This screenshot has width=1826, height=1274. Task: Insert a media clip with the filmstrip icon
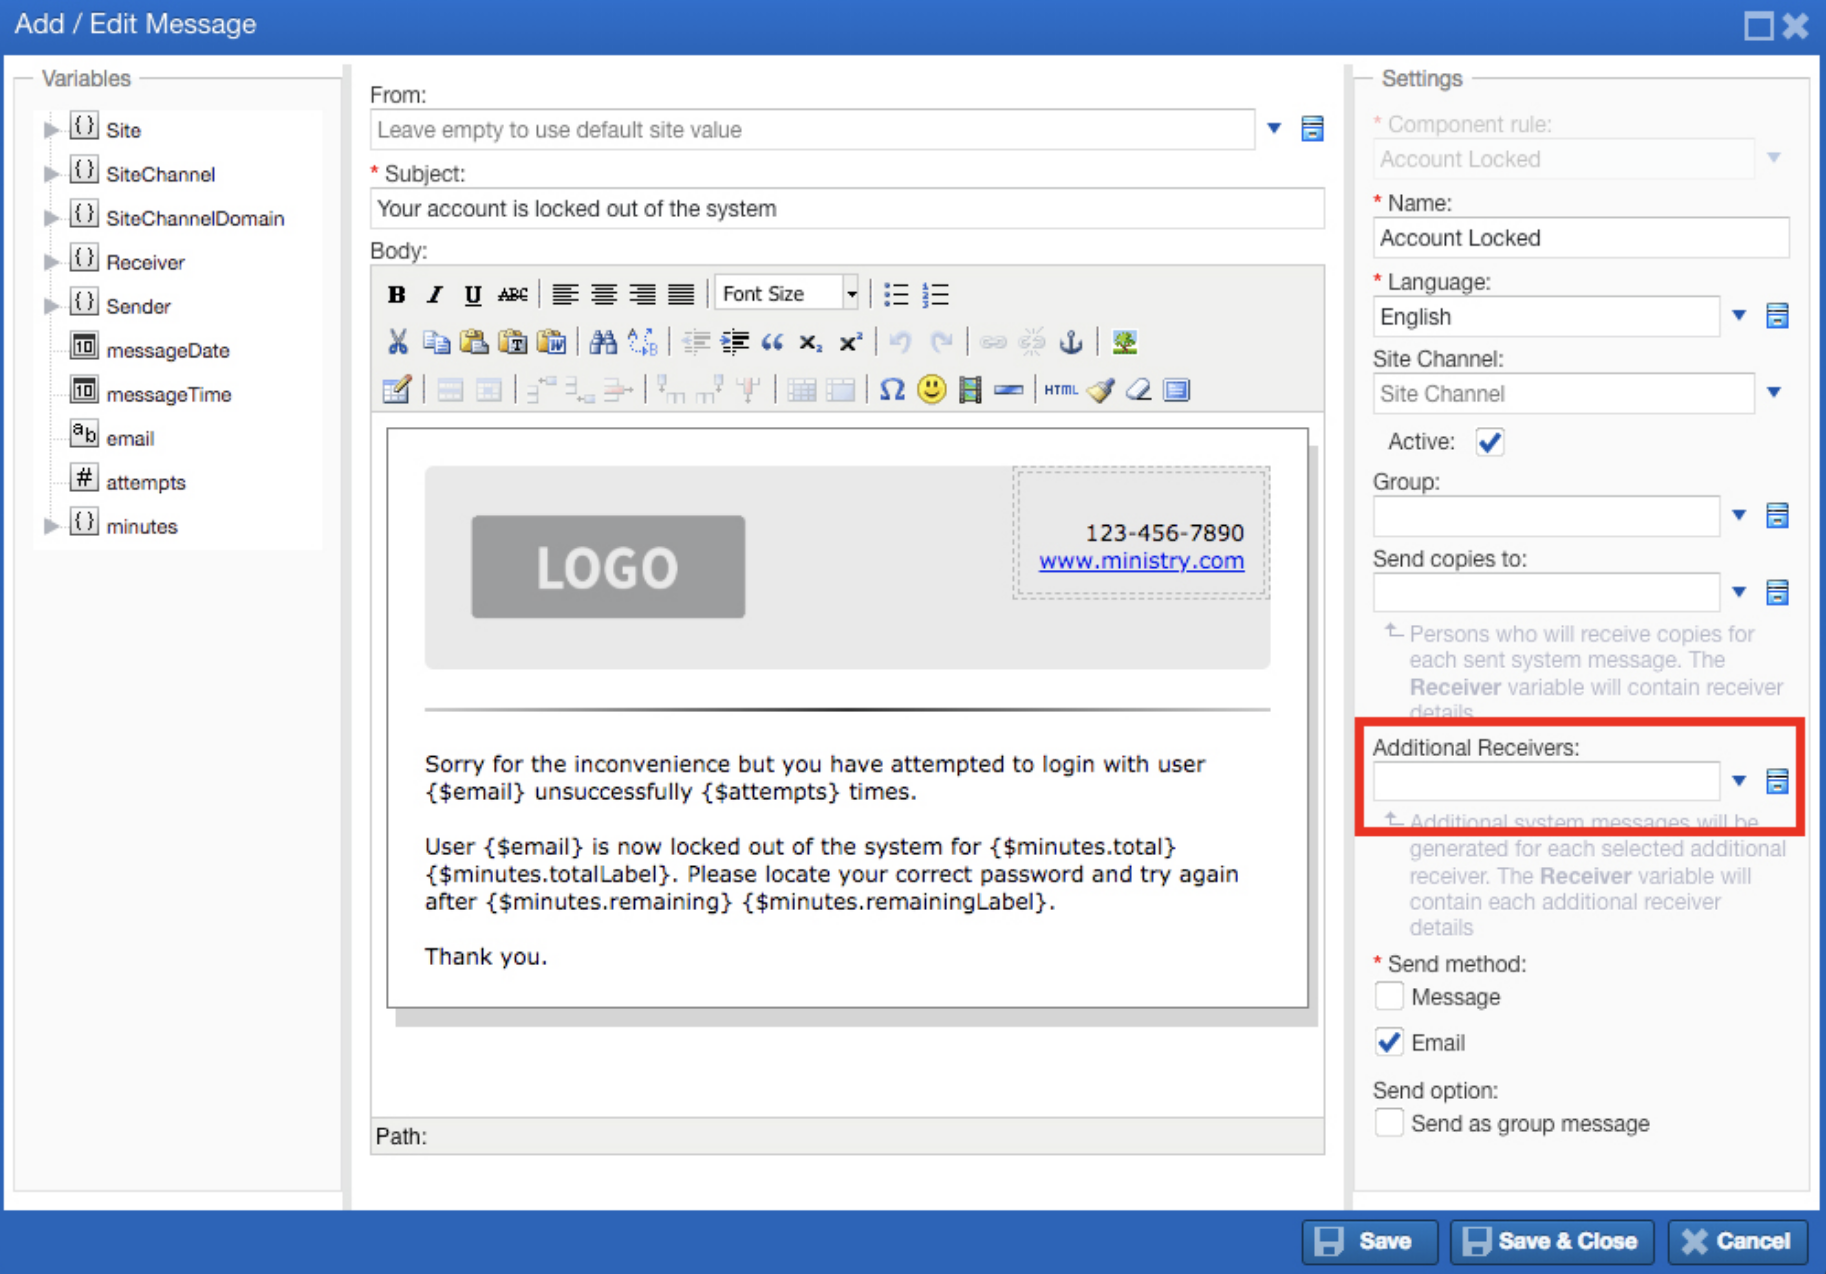click(x=970, y=390)
